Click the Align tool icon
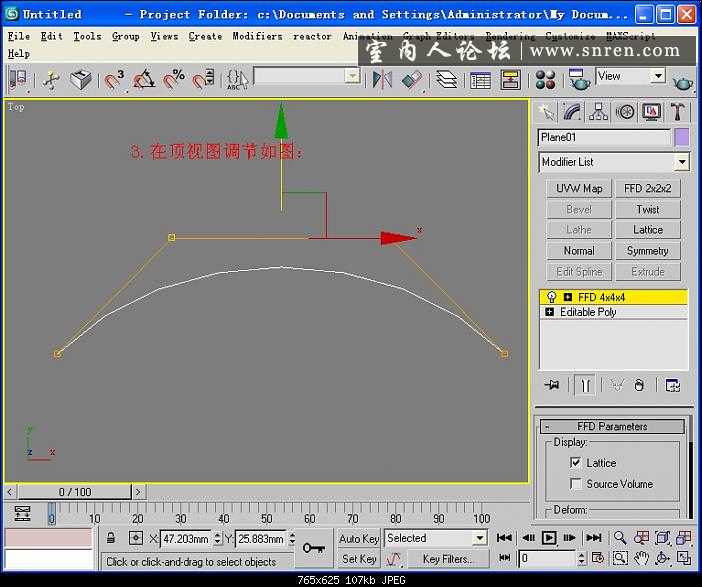 pos(412,80)
